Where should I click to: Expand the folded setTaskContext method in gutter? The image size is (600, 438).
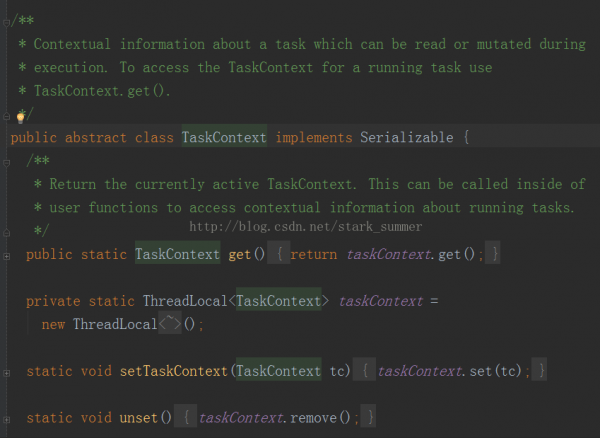(x=7, y=373)
